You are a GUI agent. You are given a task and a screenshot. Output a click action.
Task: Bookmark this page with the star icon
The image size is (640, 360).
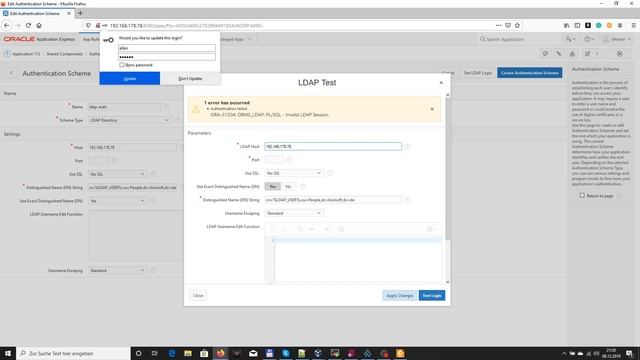tap(517, 25)
